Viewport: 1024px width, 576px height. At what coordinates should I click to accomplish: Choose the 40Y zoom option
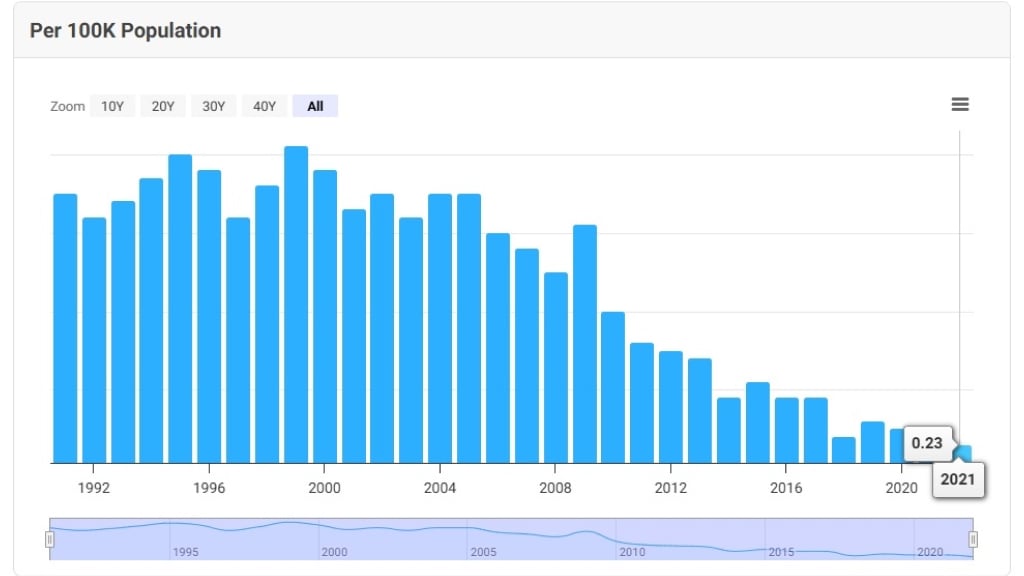(264, 106)
